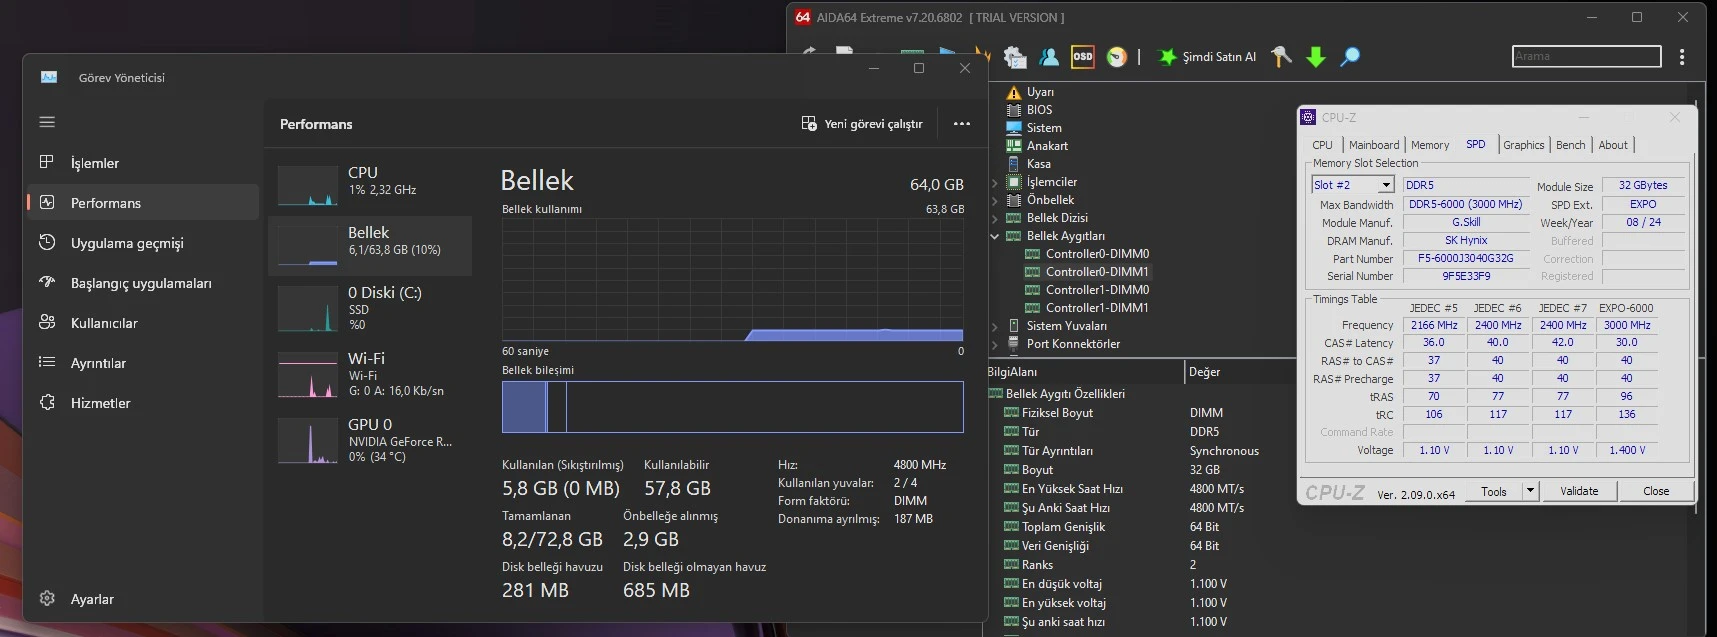Expand Önbellek node in AIDA64 tree
This screenshot has width=1717, height=637.
(995, 200)
